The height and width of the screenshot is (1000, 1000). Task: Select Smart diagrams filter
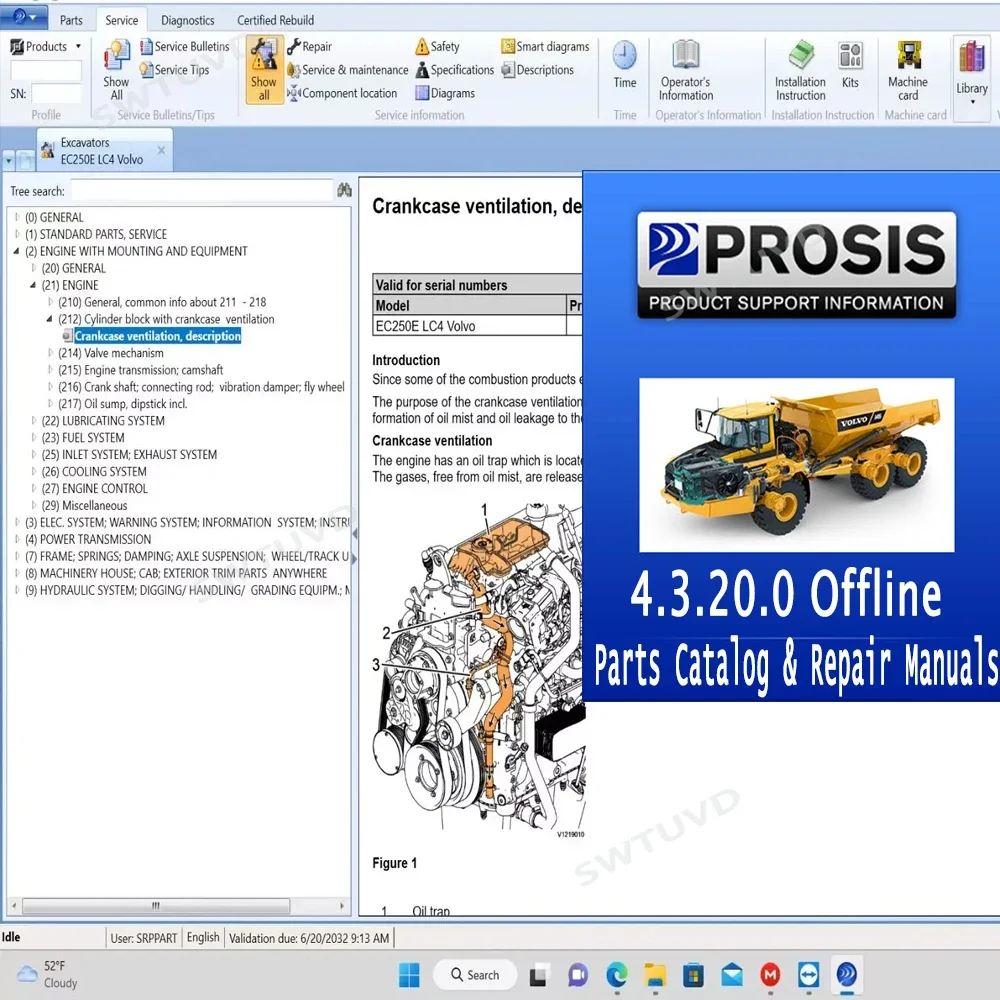pyautogui.click(x=545, y=47)
